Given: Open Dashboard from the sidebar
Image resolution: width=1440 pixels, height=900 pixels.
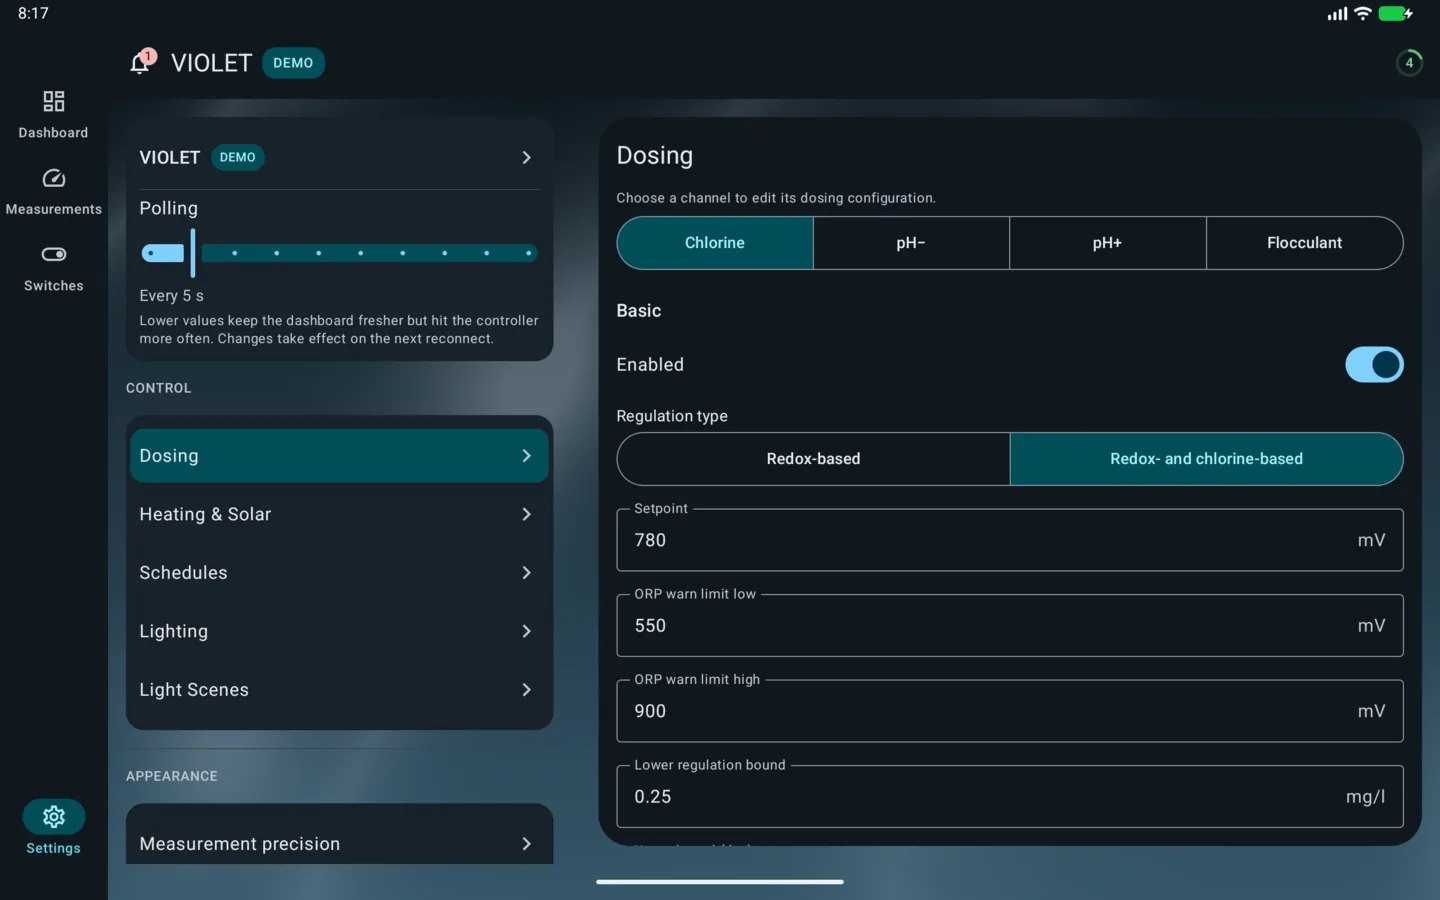Looking at the screenshot, I should pos(53,115).
